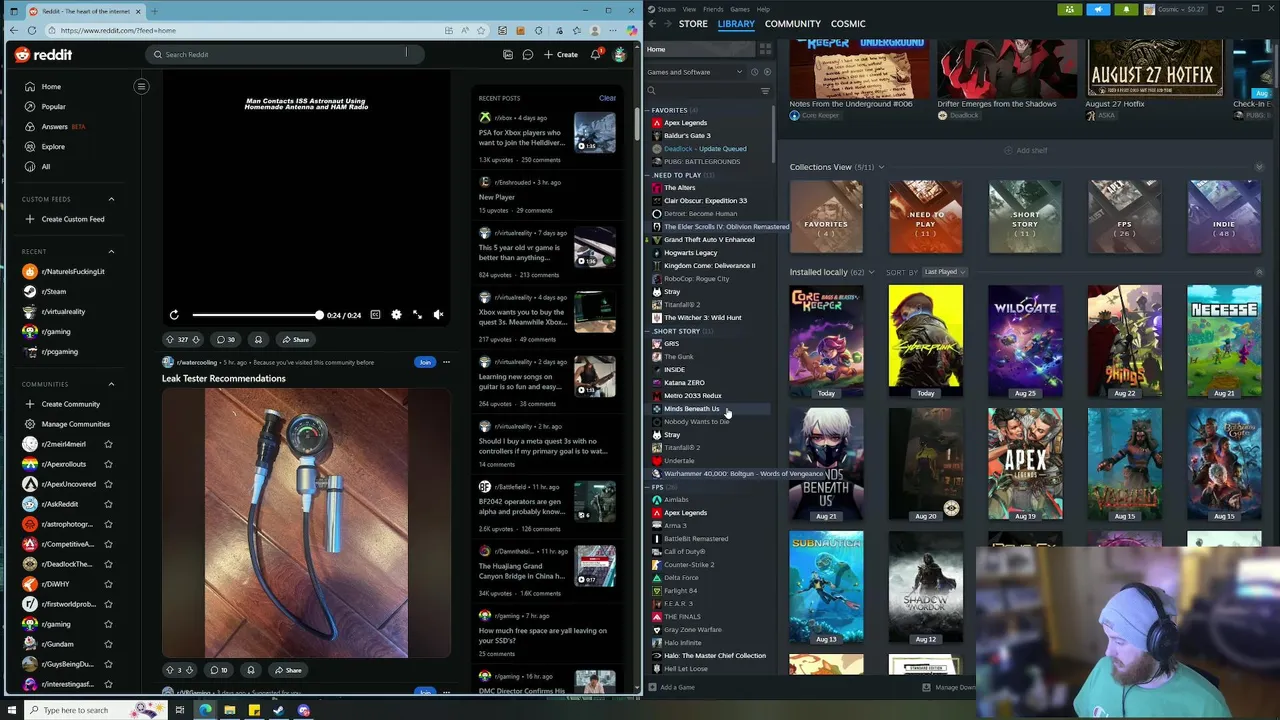This screenshot has height=720, width=1280.
Task: Open Reddit notifications bell
Action: pyautogui.click(x=596, y=55)
